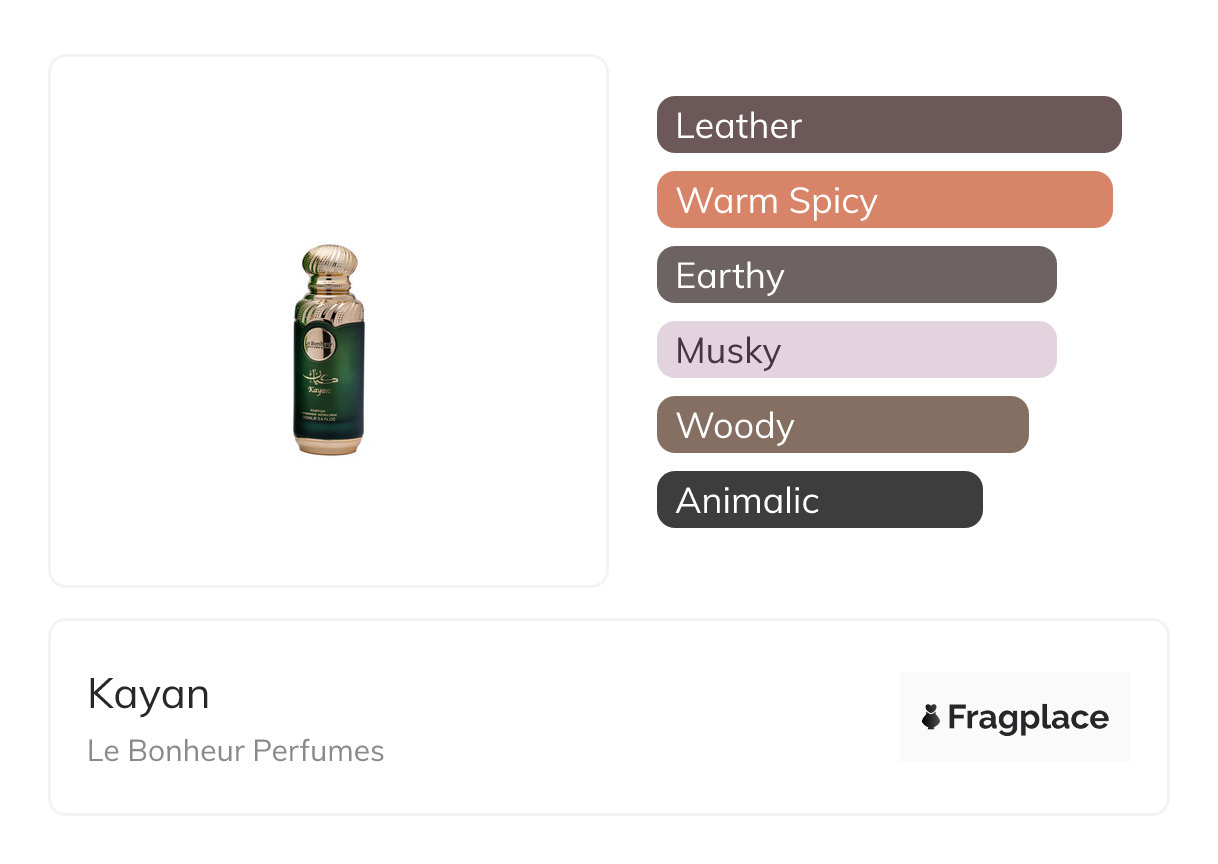Select the Leather accord bar
The height and width of the screenshot is (864, 1218).
[888, 125]
